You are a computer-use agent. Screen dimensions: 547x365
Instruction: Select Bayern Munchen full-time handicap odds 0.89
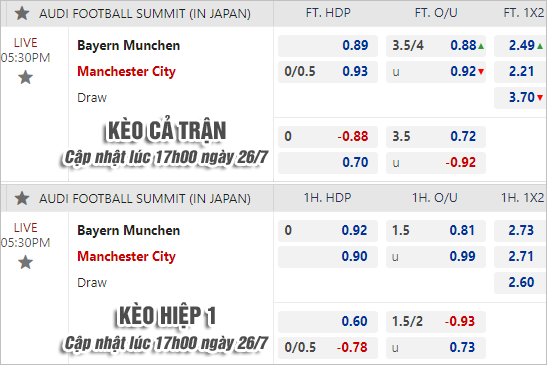(328, 46)
